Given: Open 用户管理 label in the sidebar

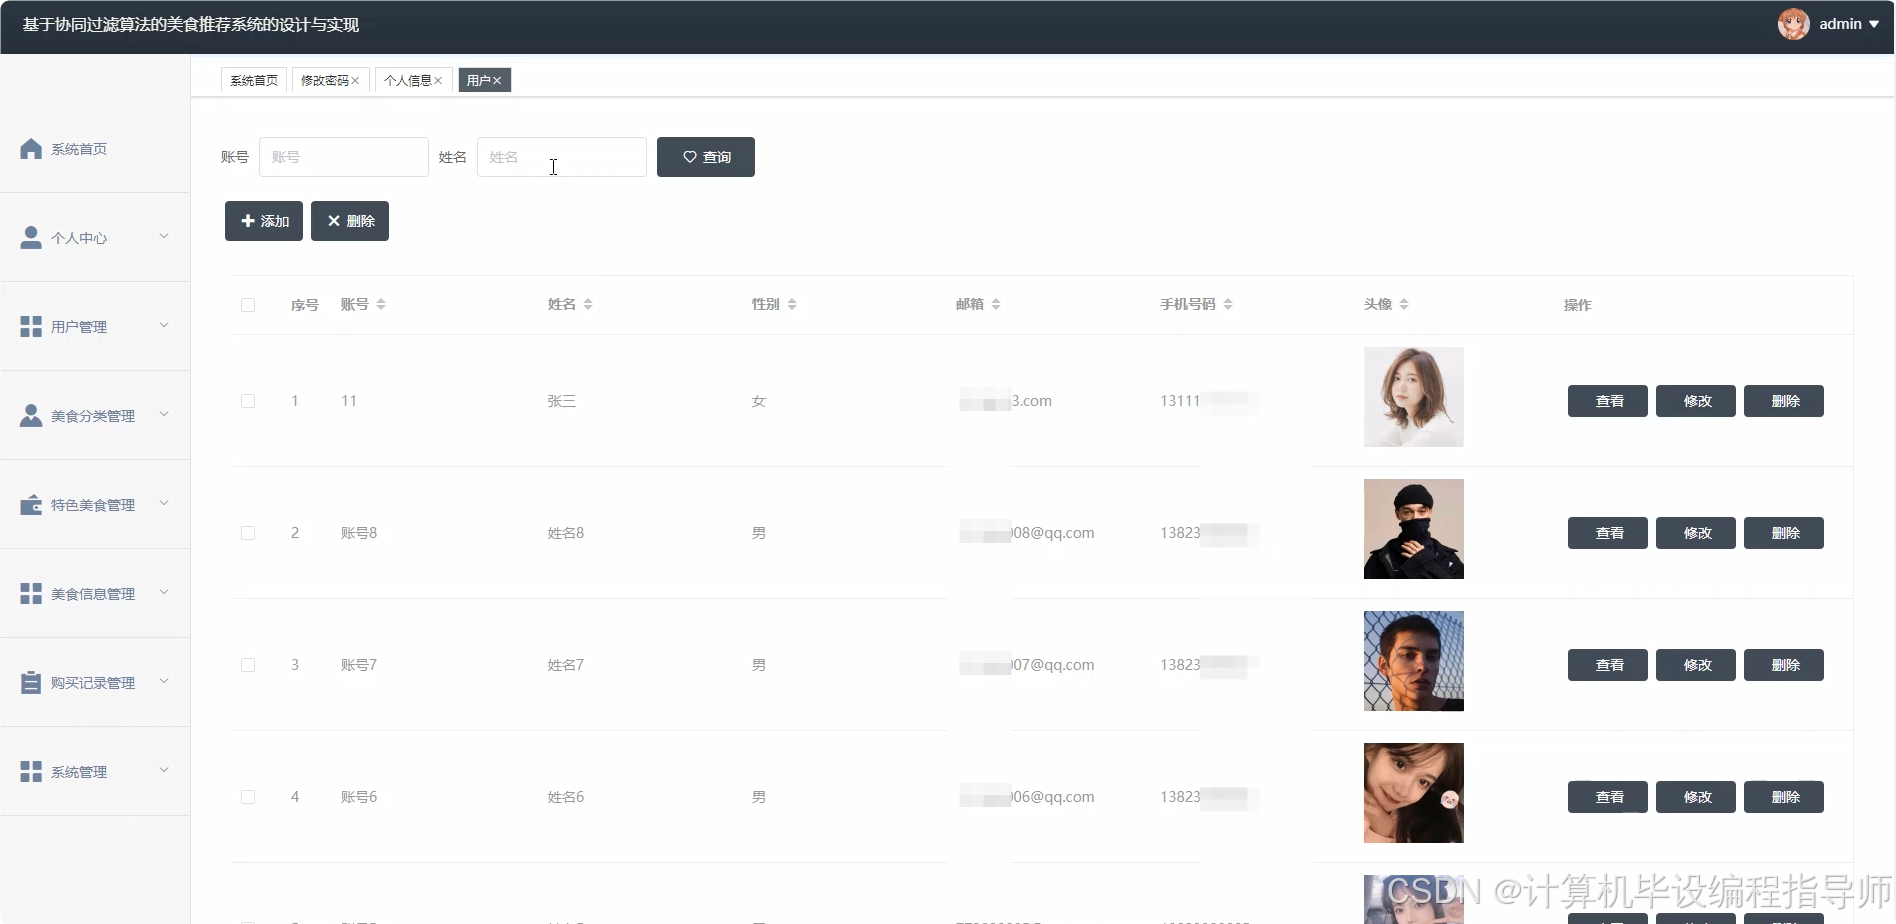Looking at the screenshot, I should tap(79, 327).
